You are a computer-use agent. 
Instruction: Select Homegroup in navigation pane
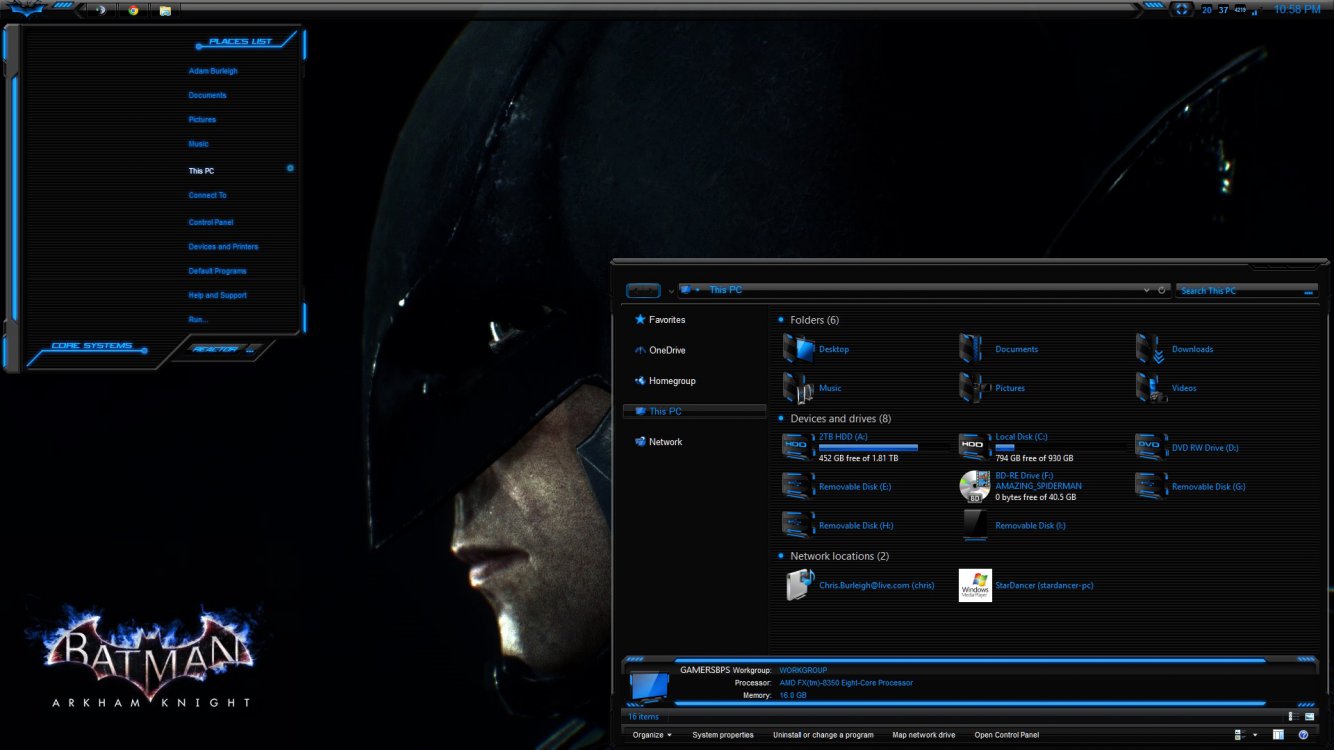665,381
